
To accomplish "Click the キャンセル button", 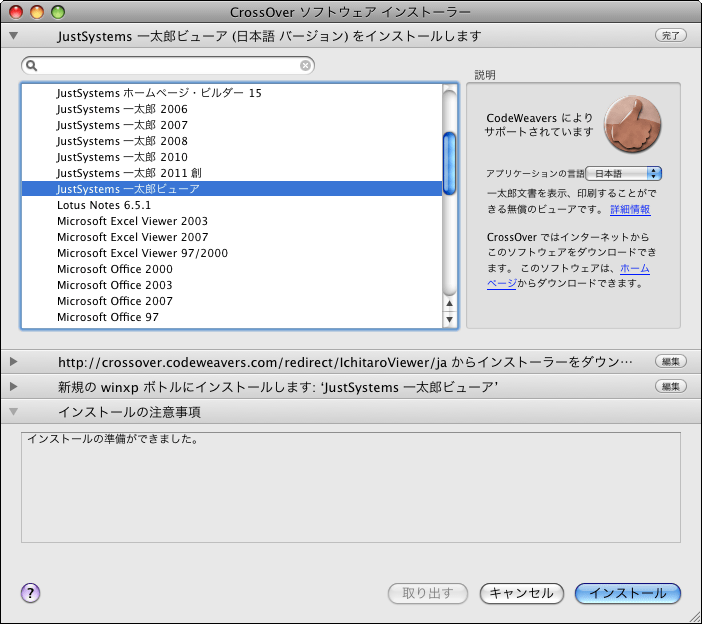I will coord(522,594).
